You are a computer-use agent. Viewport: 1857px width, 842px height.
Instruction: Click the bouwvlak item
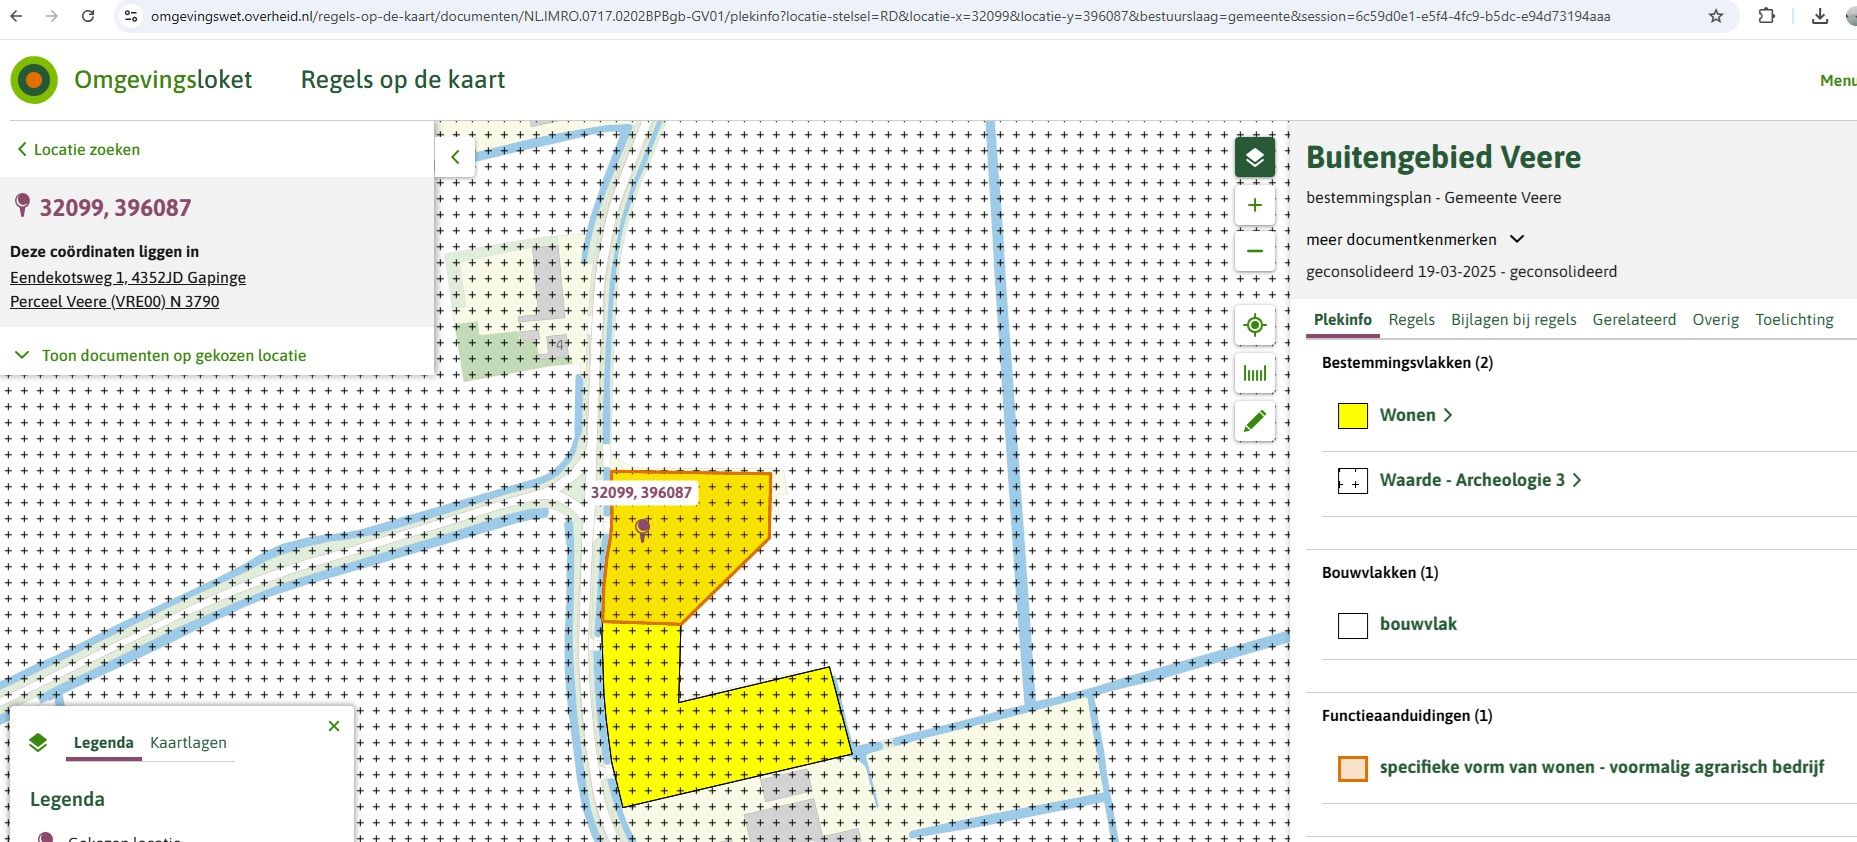pyautogui.click(x=1418, y=624)
